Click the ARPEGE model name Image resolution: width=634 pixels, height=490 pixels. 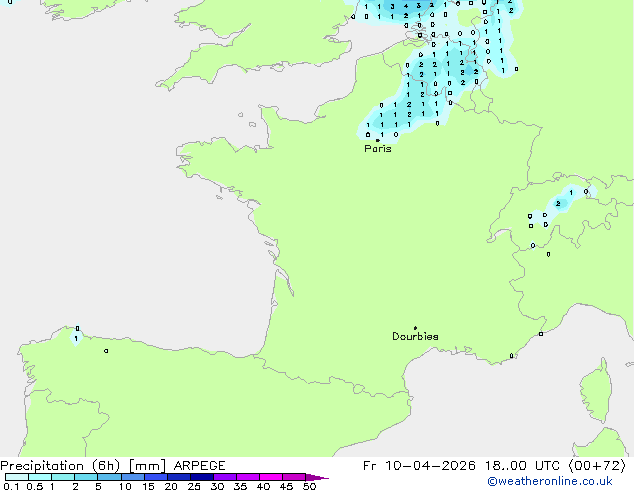[199, 466]
